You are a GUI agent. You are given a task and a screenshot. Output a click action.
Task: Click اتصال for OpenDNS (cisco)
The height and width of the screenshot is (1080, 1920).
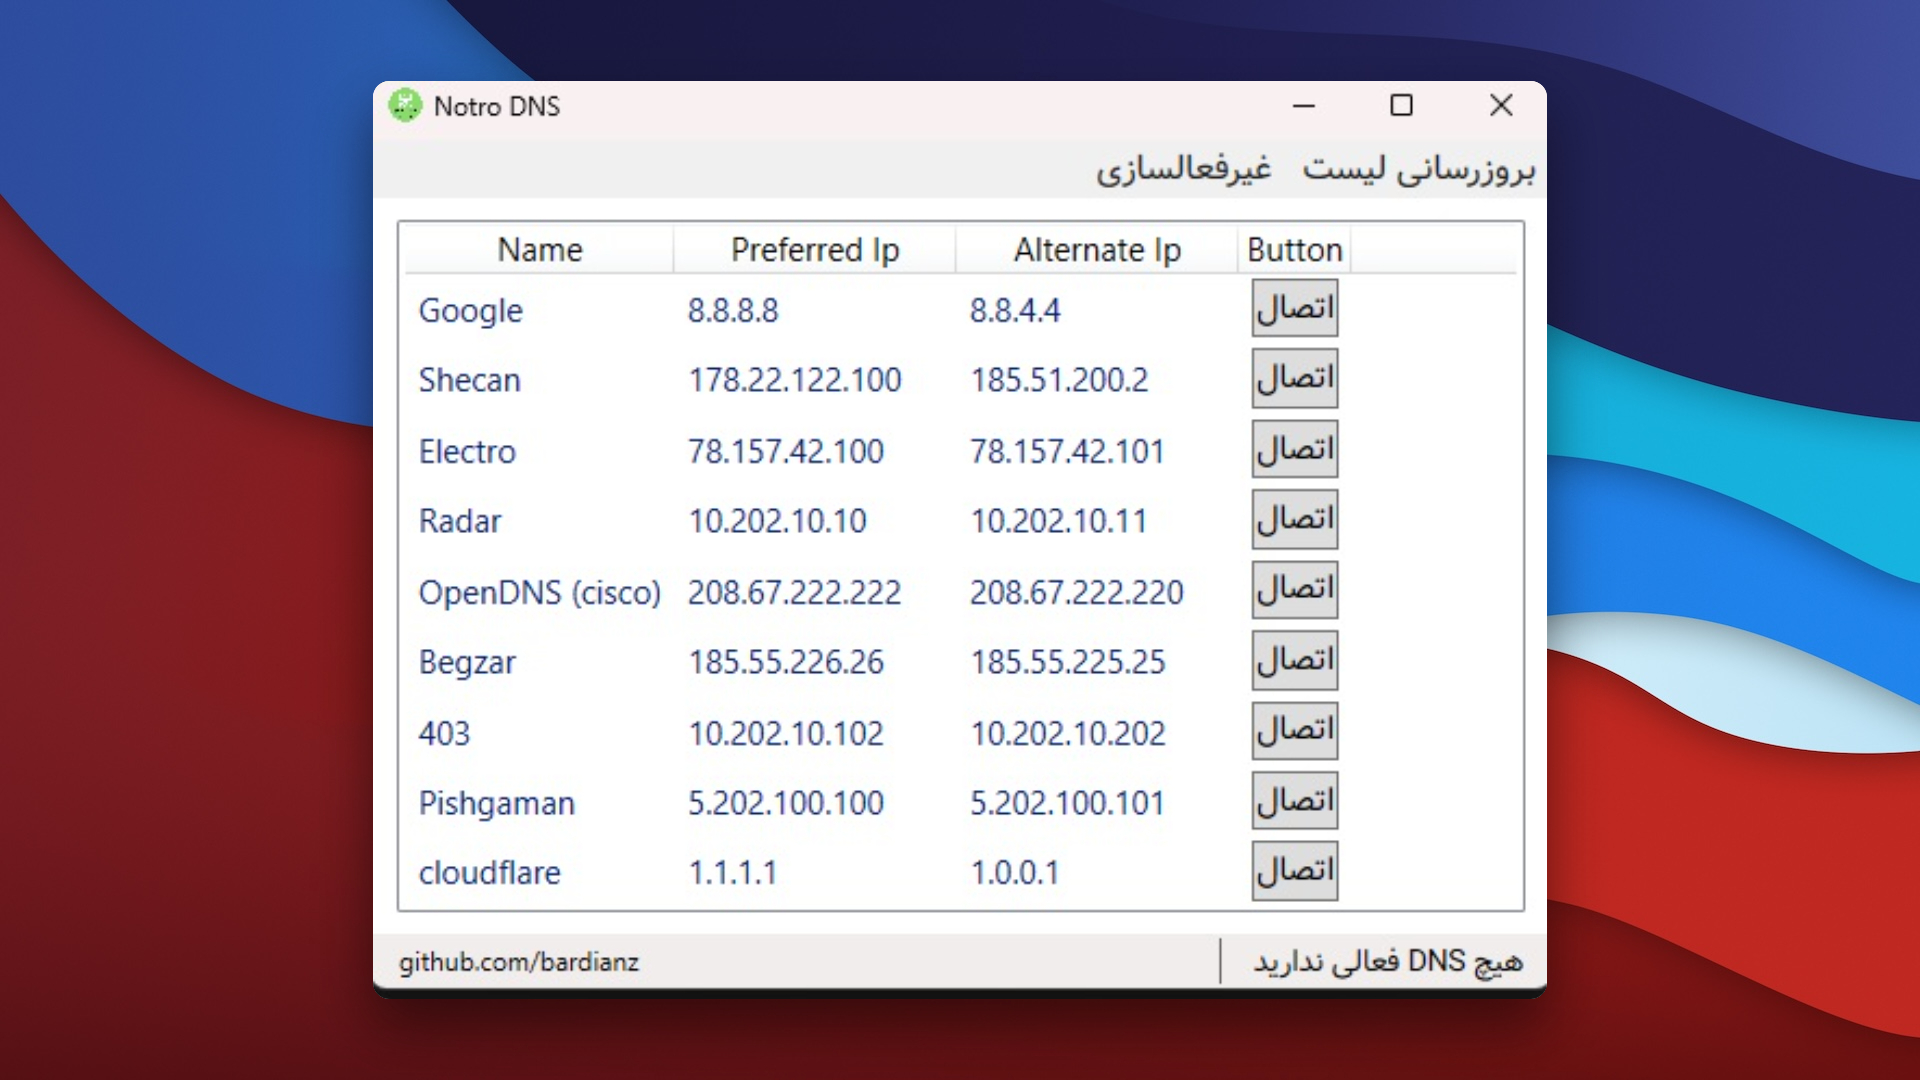tap(1294, 589)
